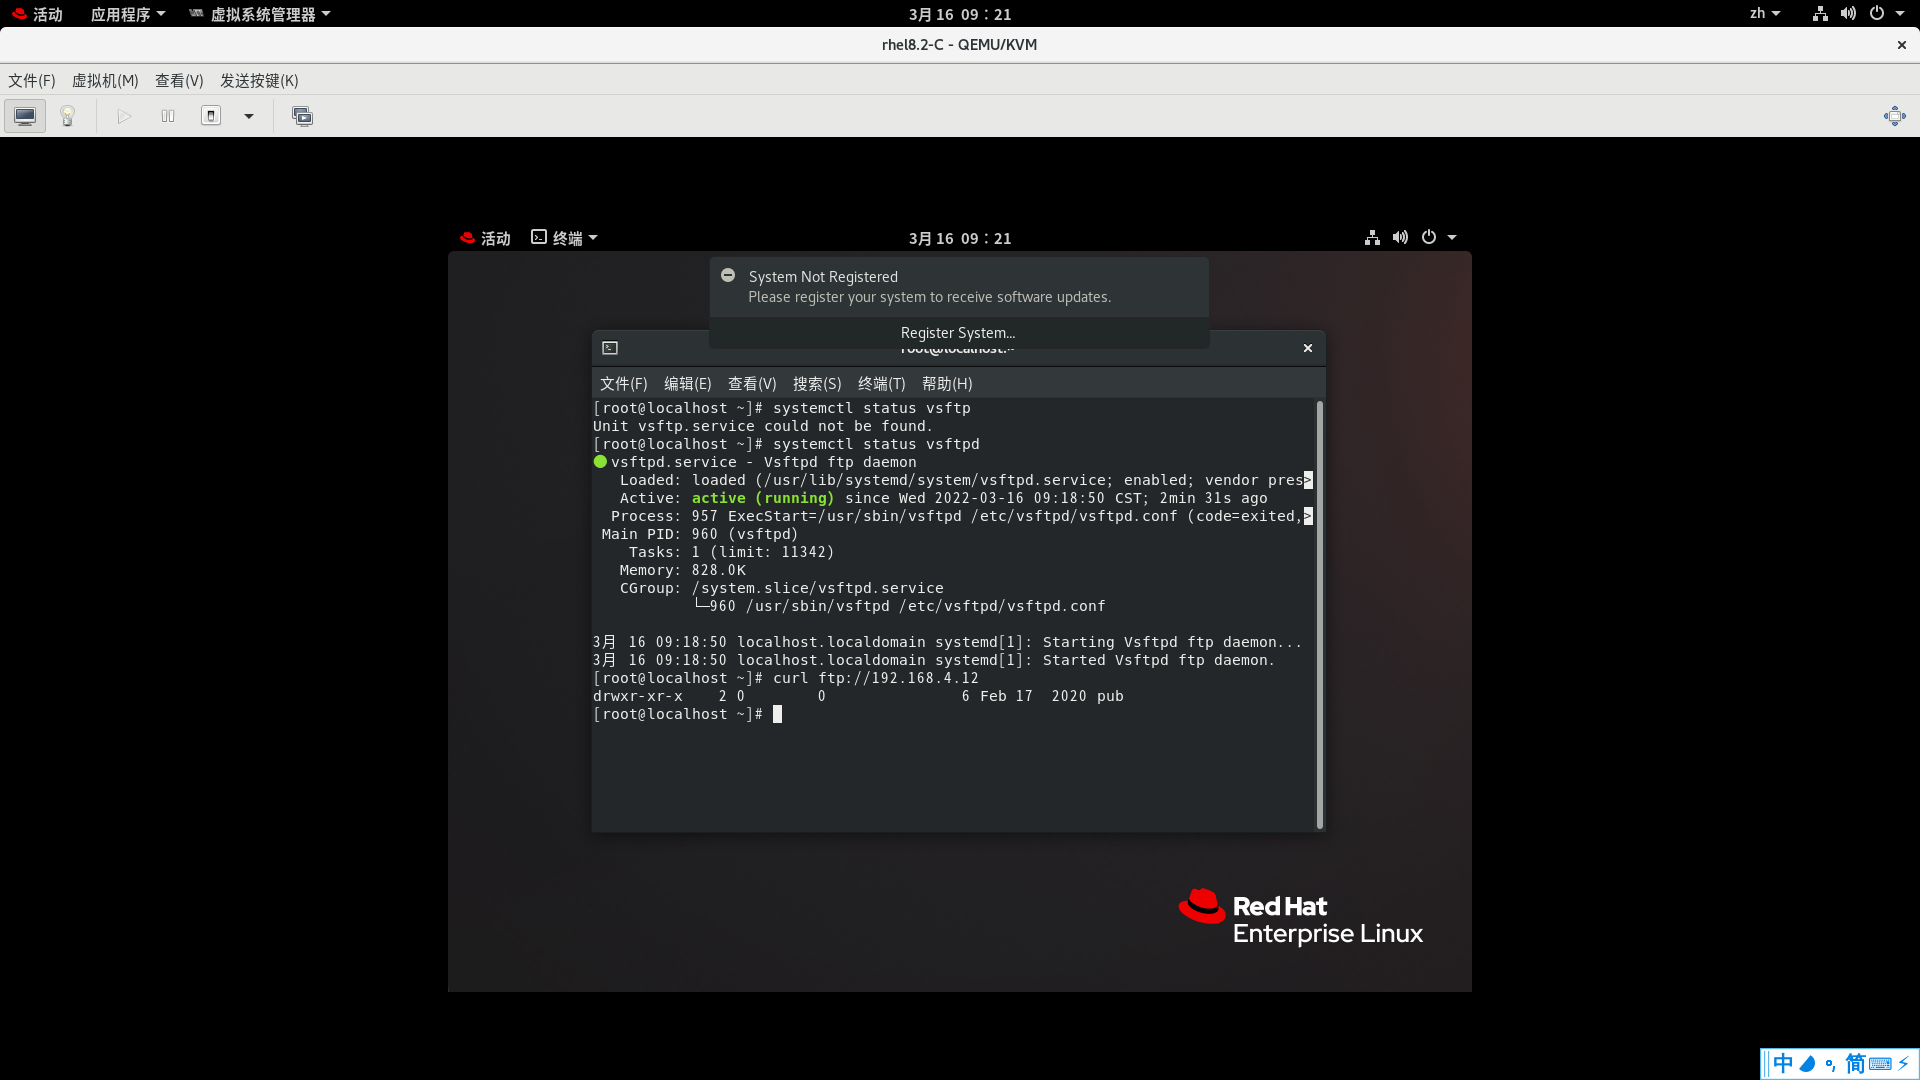Open the zh input language dropdown
This screenshot has height=1080, width=1920.
click(x=1765, y=13)
